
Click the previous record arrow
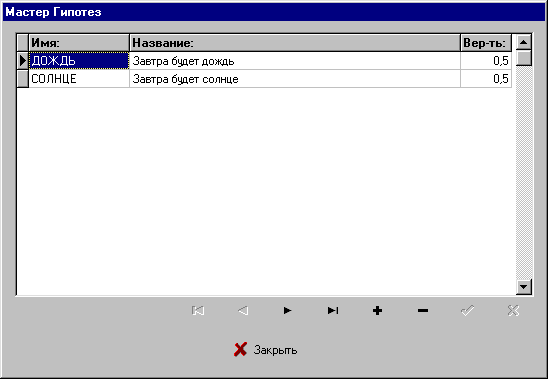click(x=243, y=310)
